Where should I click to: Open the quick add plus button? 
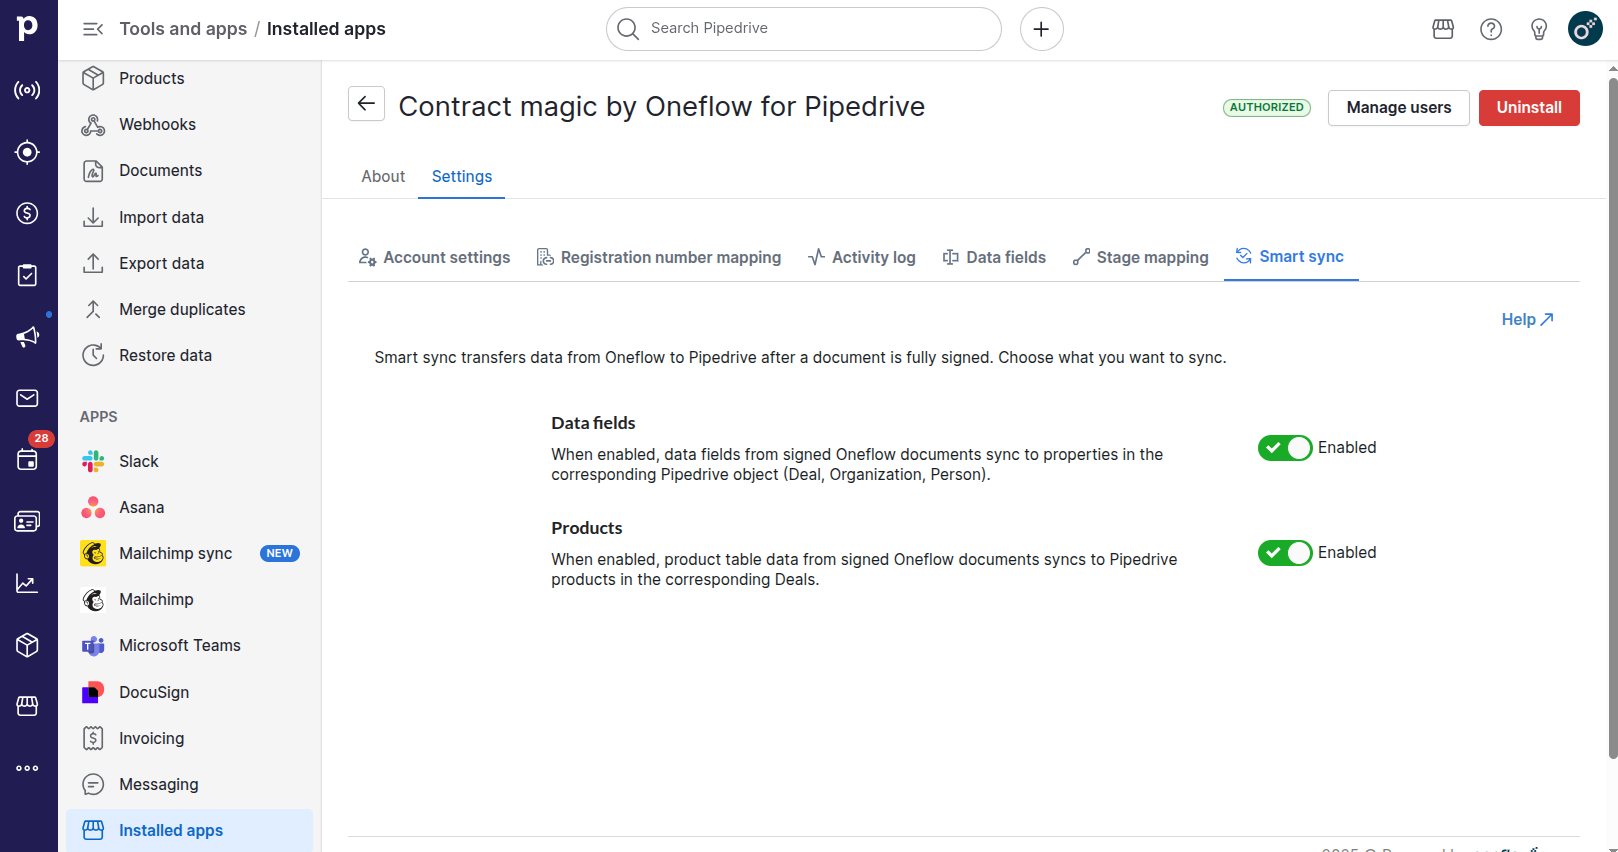(x=1041, y=29)
